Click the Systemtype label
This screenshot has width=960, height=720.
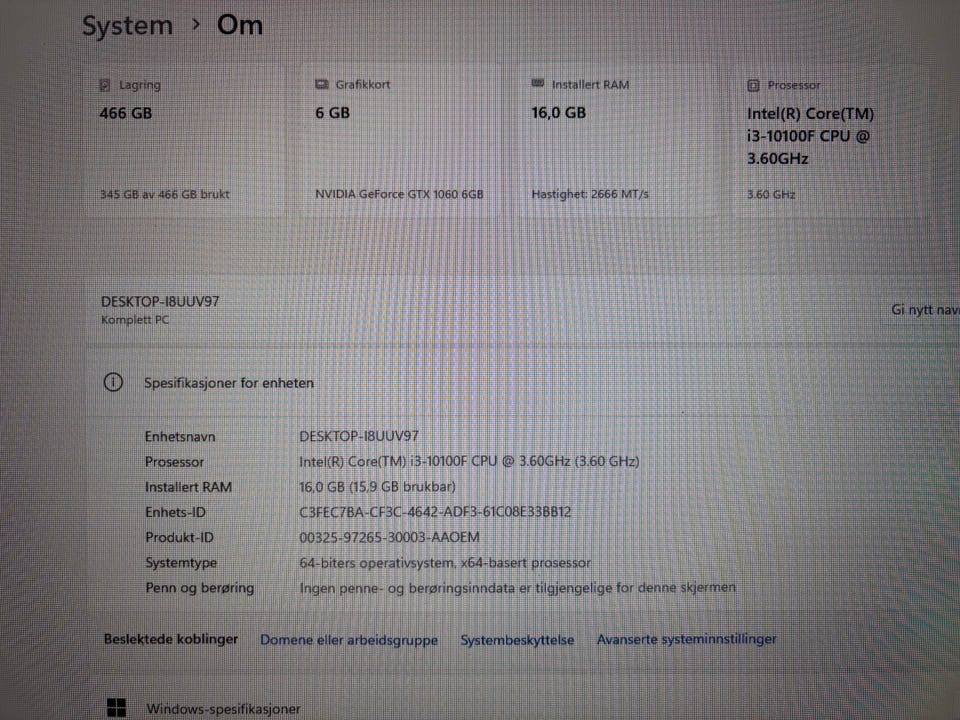tap(181, 563)
